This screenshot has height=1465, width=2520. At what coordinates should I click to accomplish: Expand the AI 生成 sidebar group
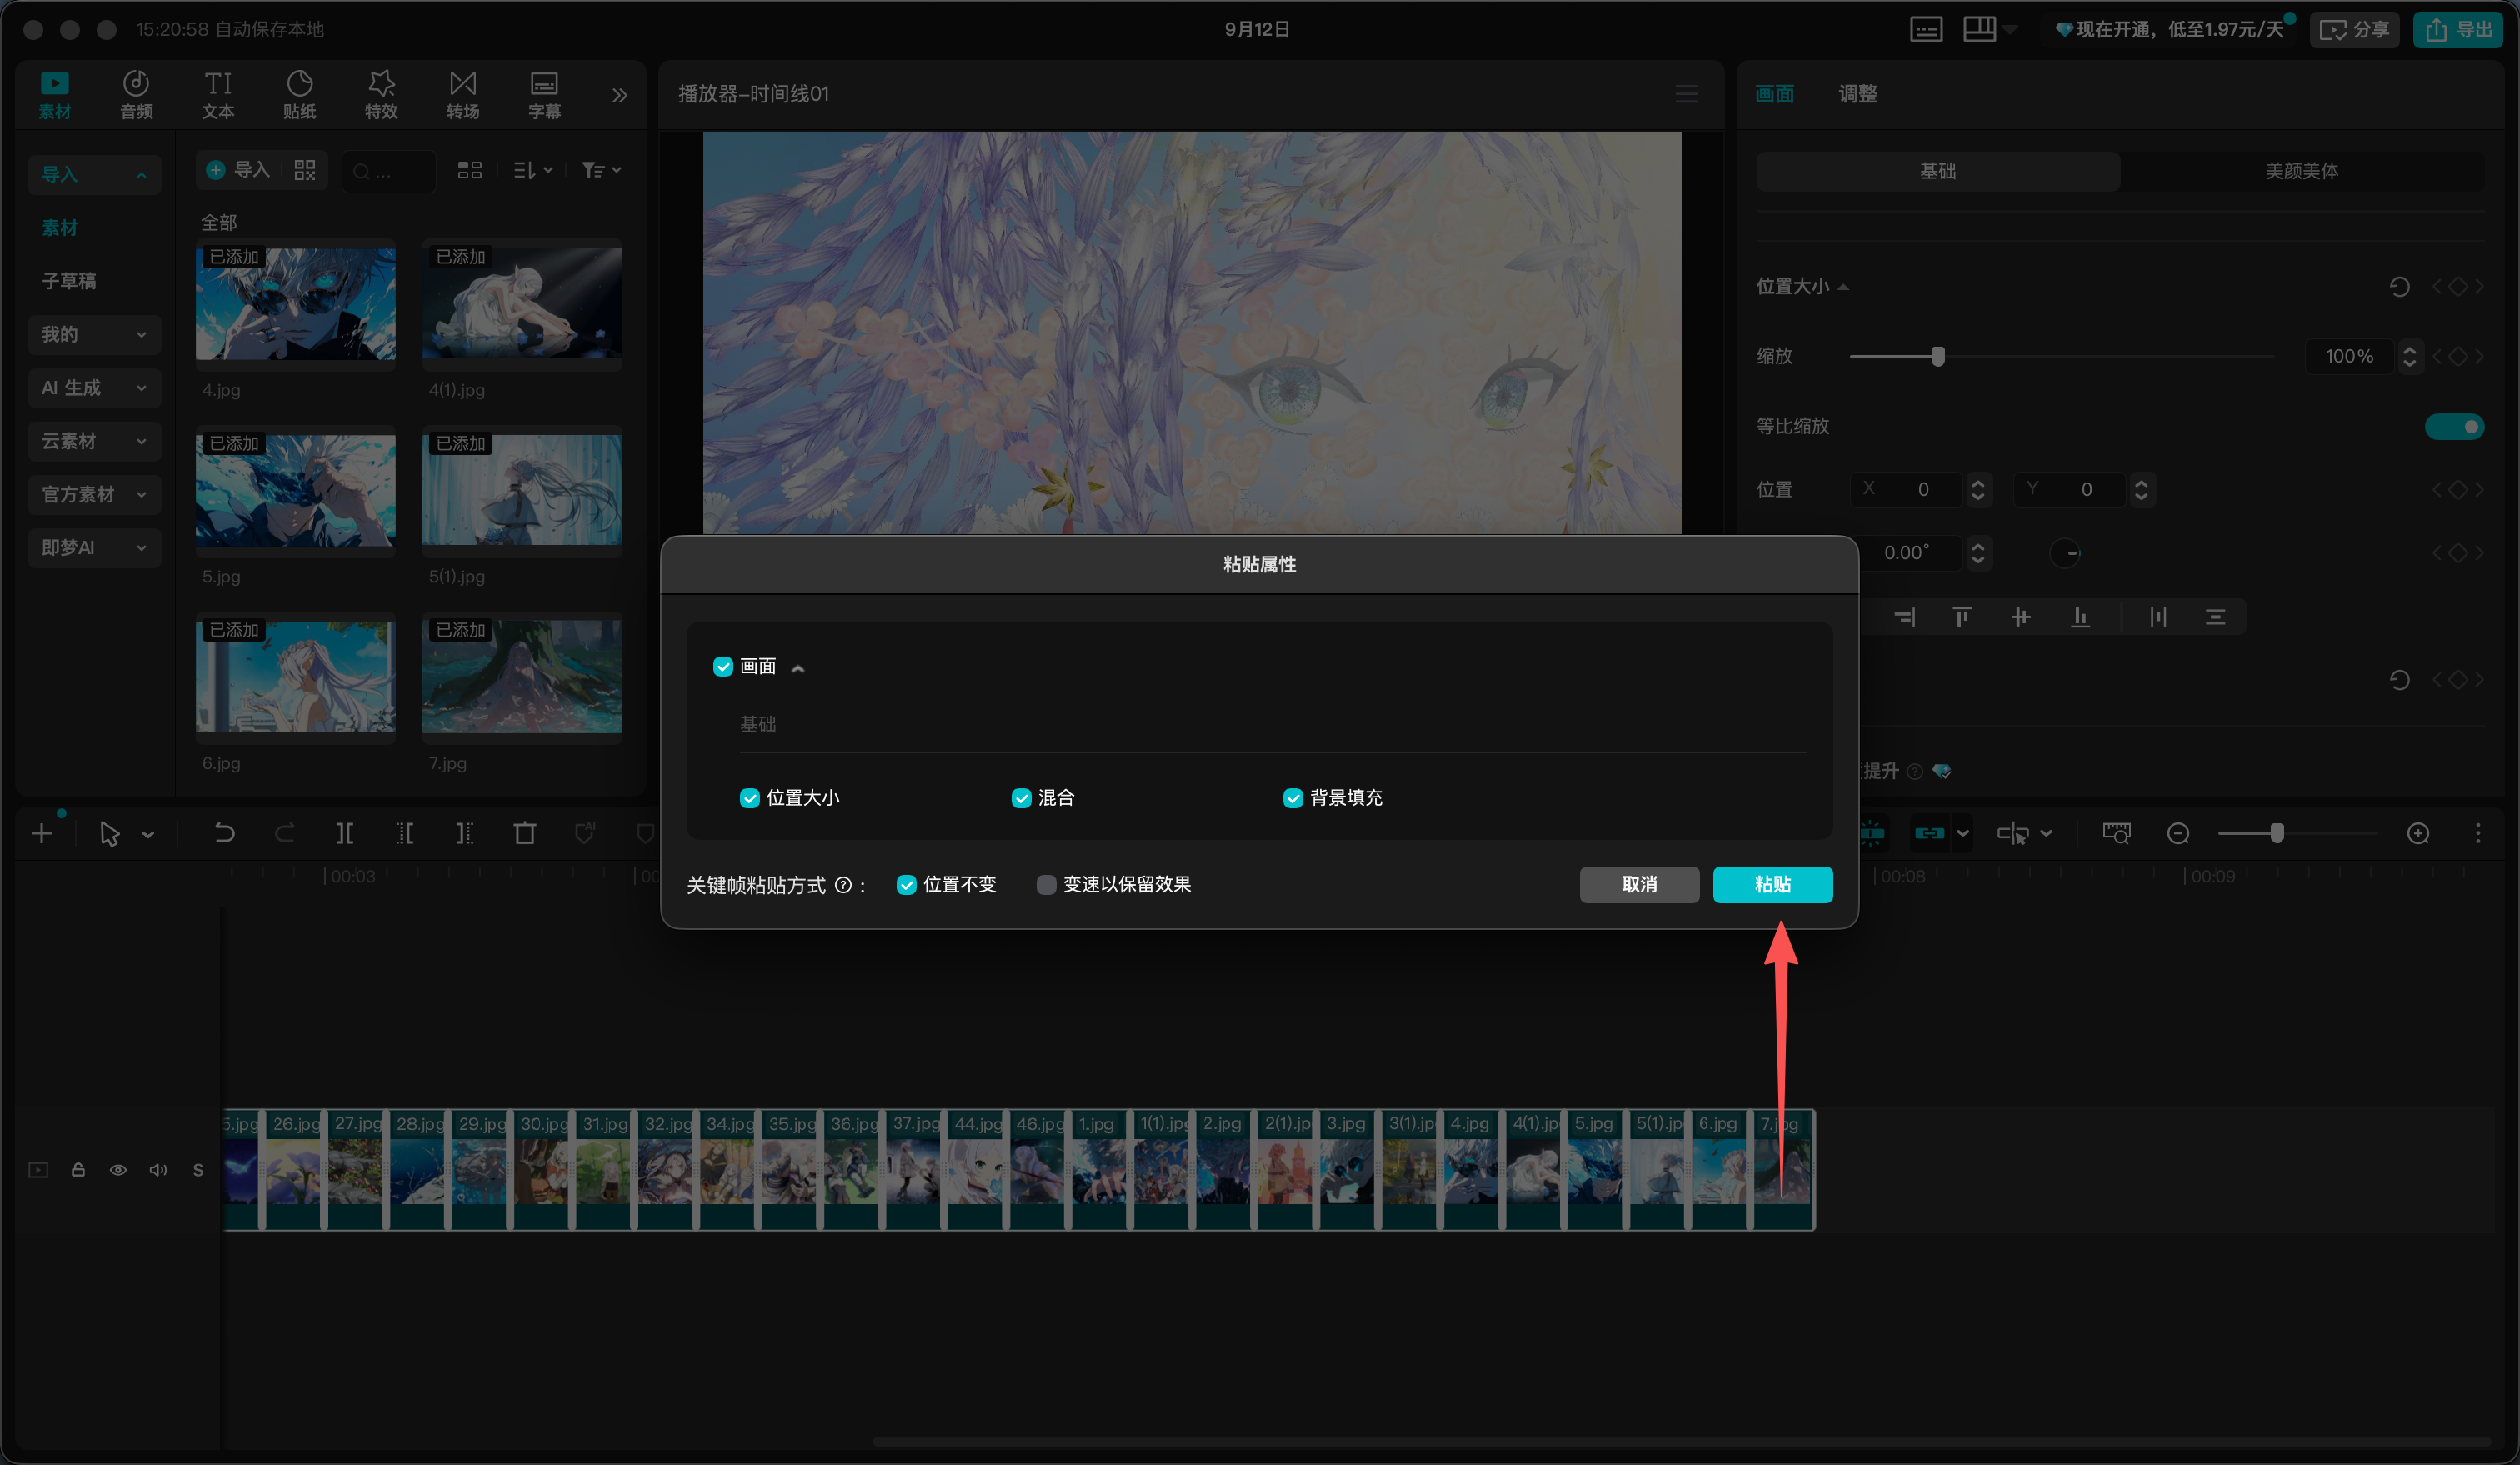[95, 388]
